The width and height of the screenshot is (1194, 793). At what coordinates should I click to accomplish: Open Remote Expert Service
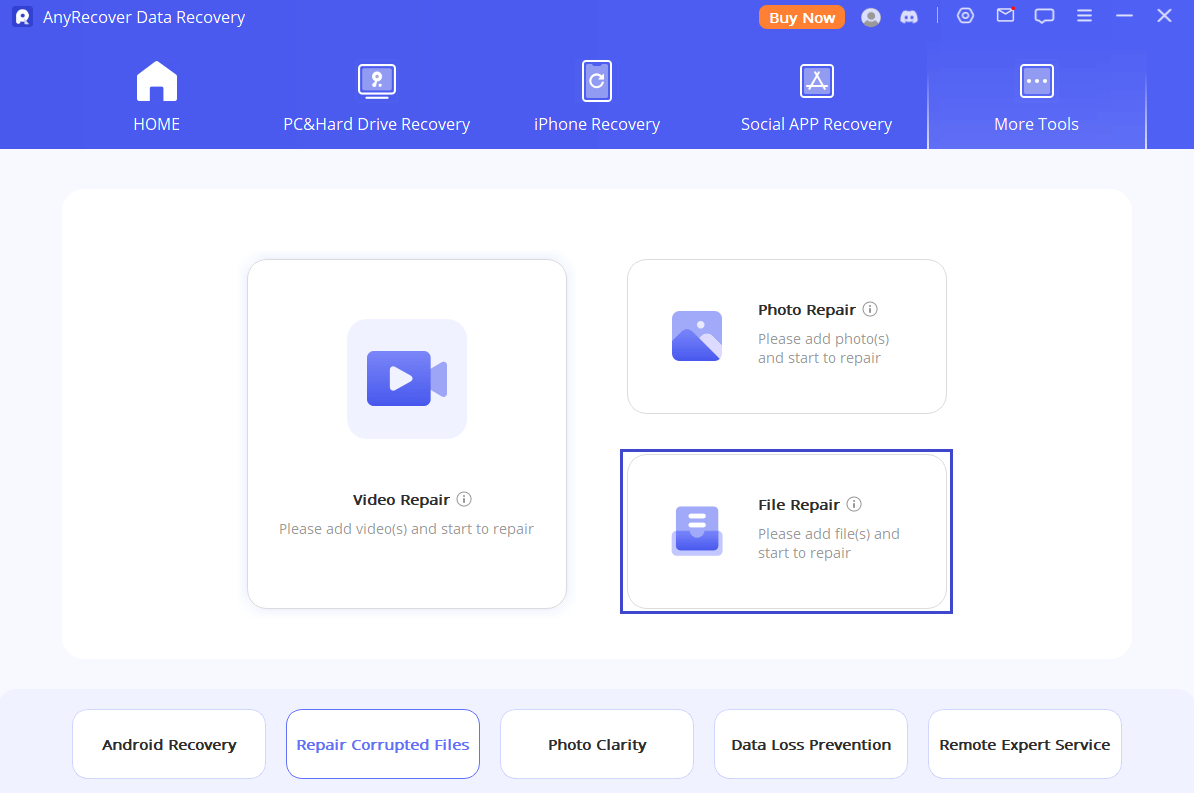[1024, 744]
